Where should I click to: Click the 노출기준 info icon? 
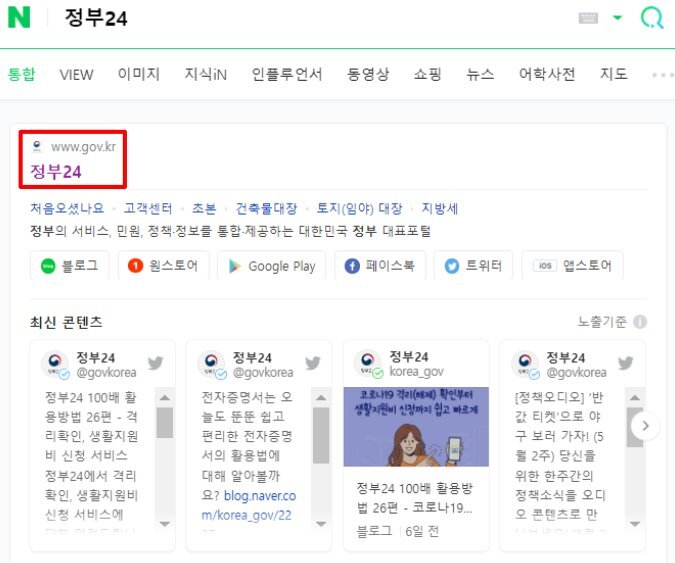click(x=640, y=322)
